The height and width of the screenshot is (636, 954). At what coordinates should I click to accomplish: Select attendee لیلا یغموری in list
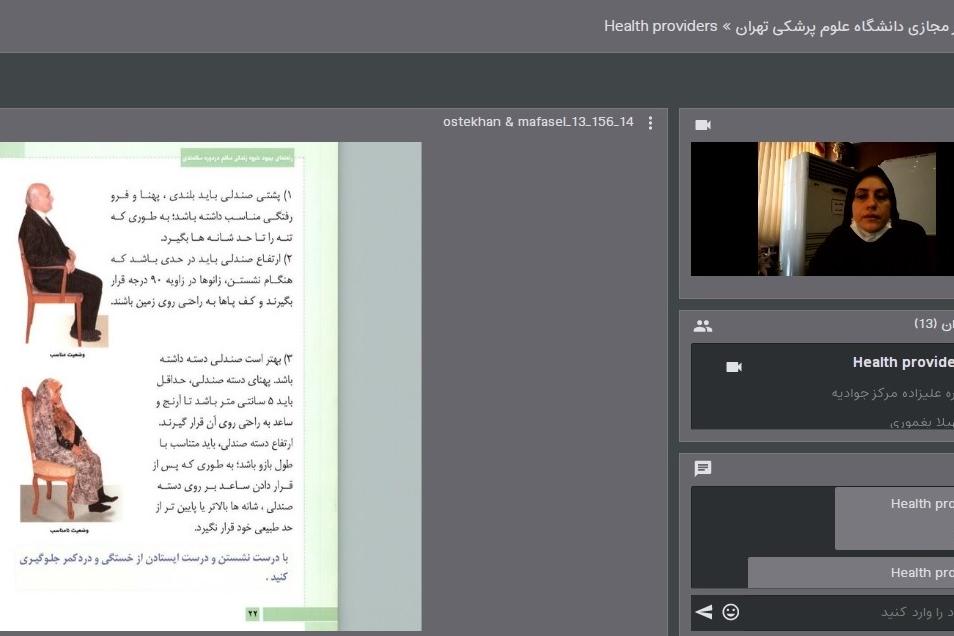920,422
